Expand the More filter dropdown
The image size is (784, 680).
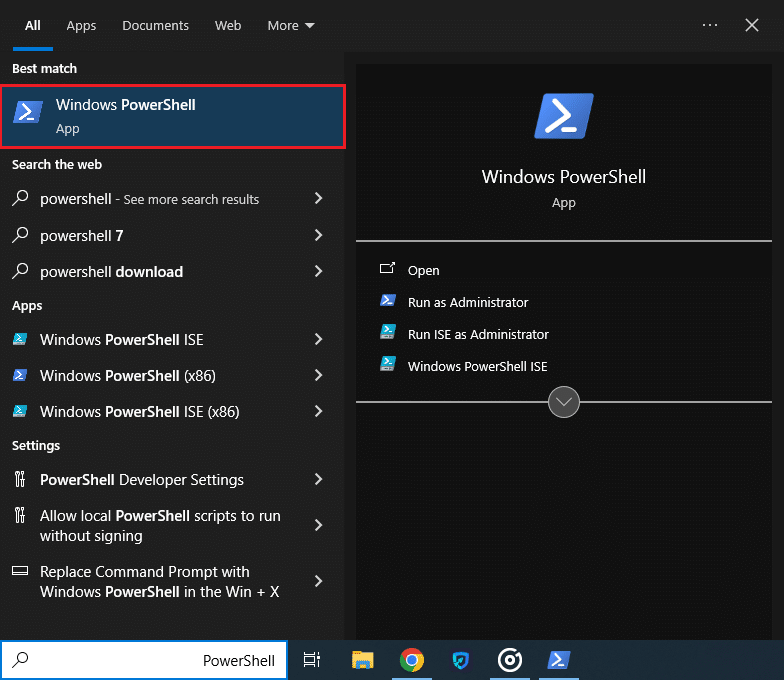click(290, 25)
